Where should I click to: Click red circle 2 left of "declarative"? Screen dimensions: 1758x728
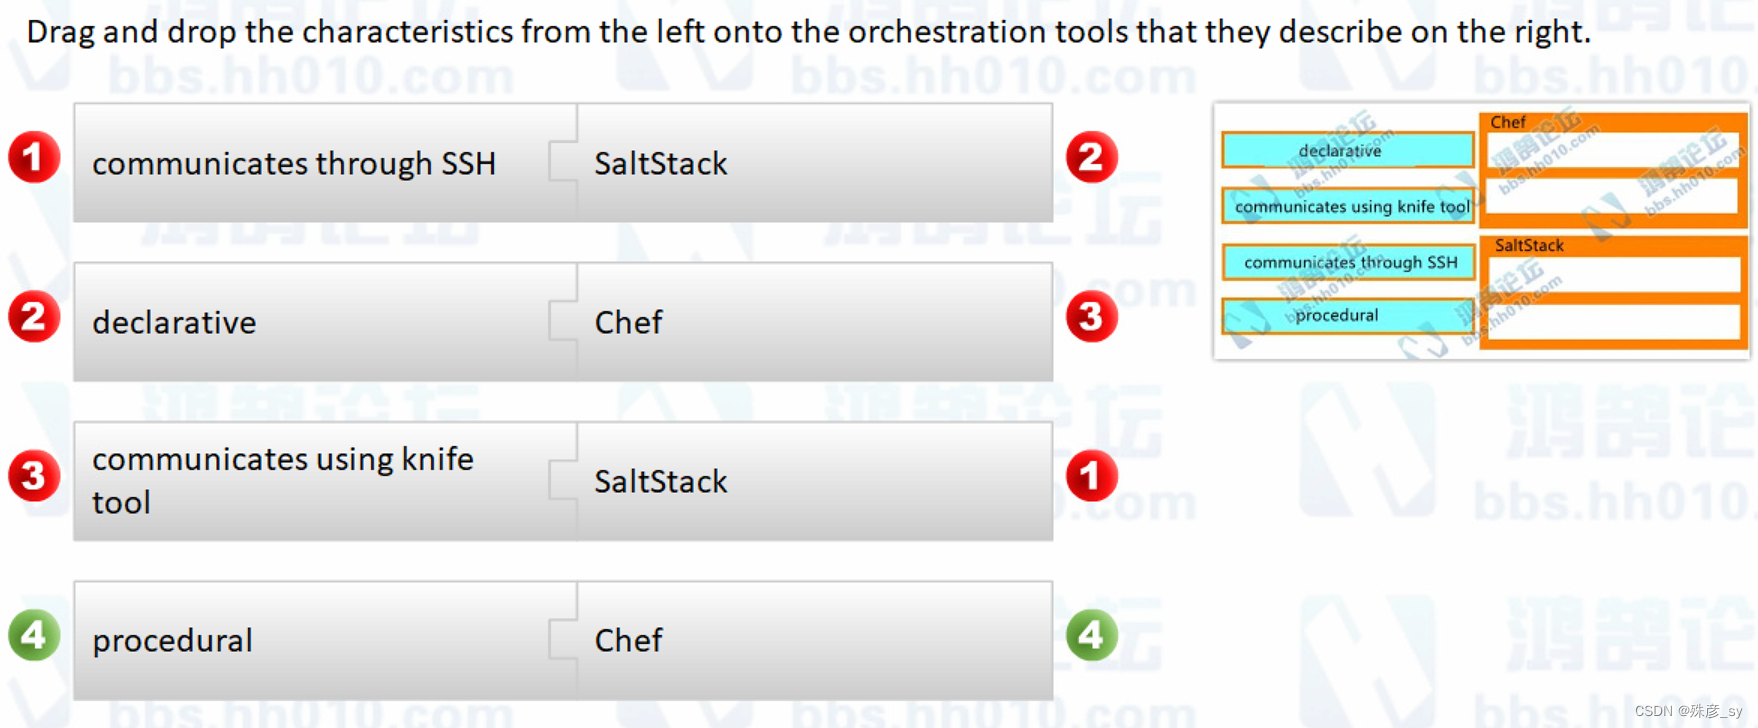34,317
